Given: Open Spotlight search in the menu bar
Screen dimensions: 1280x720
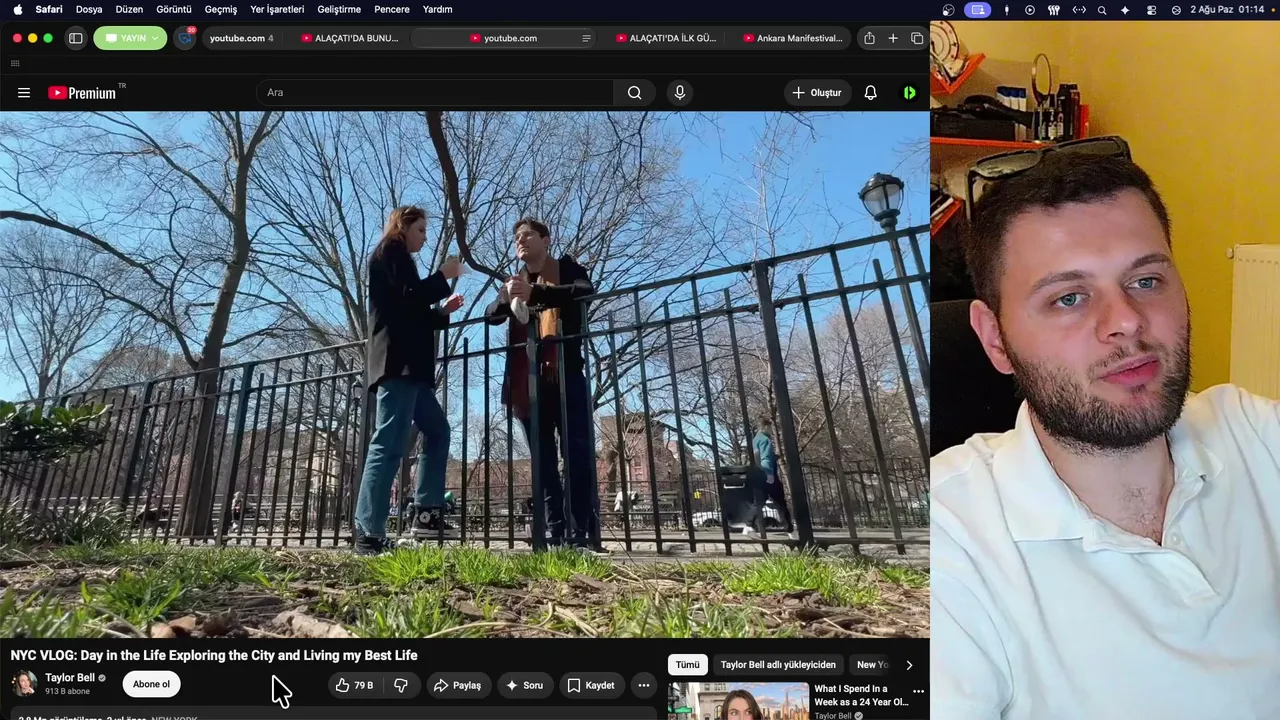Looking at the screenshot, I should pyautogui.click(x=1102, y=10).
